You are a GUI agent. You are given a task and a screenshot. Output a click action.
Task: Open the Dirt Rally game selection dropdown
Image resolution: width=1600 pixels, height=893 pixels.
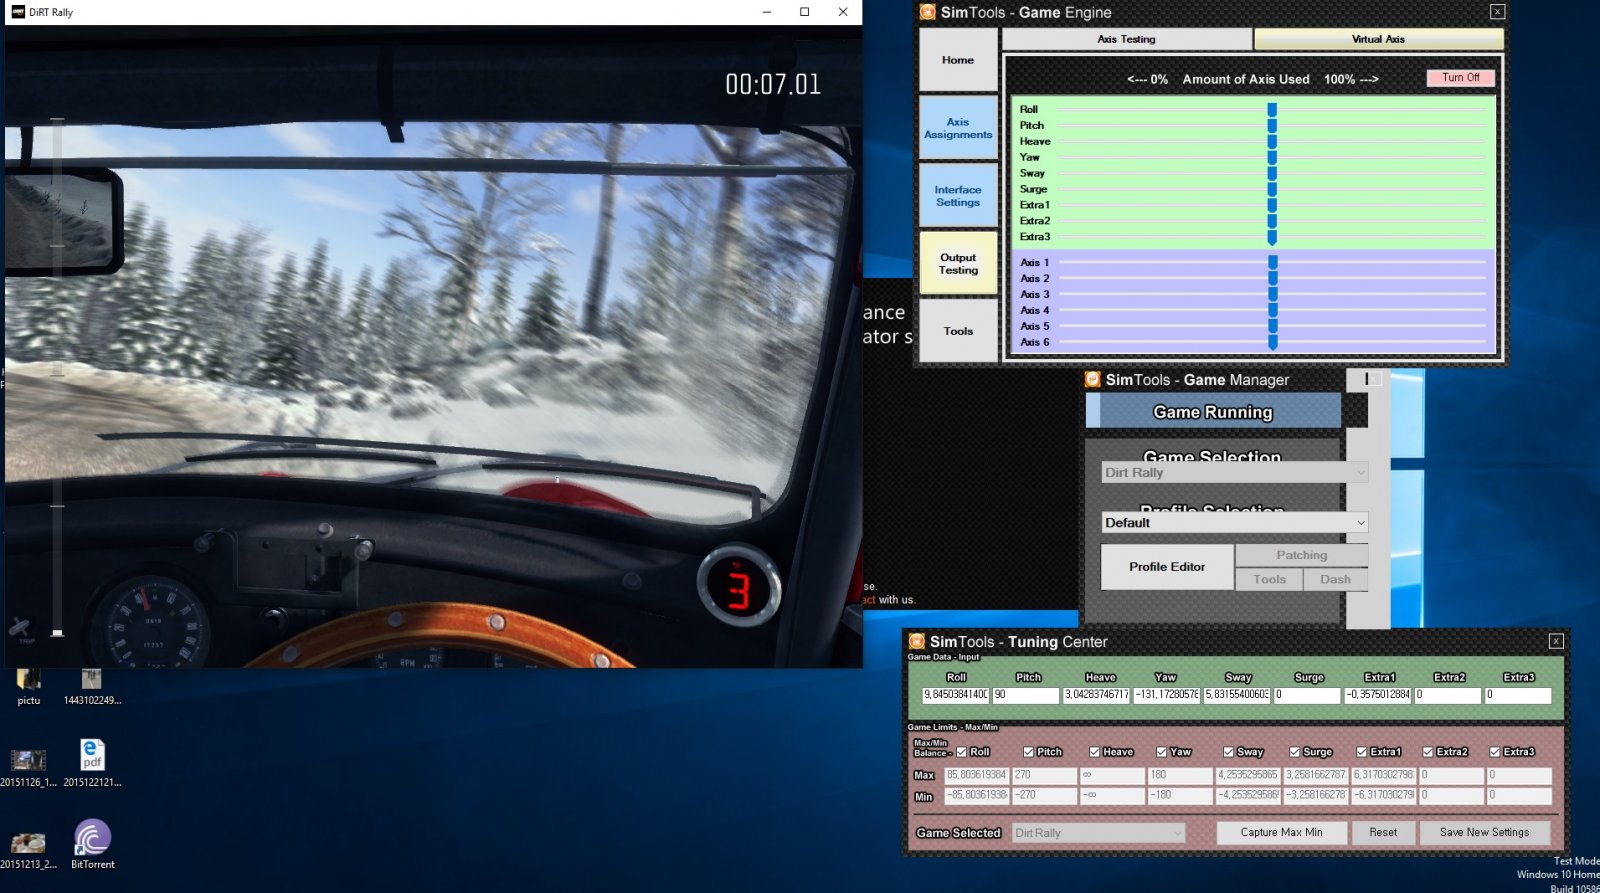coord(1235,472)
